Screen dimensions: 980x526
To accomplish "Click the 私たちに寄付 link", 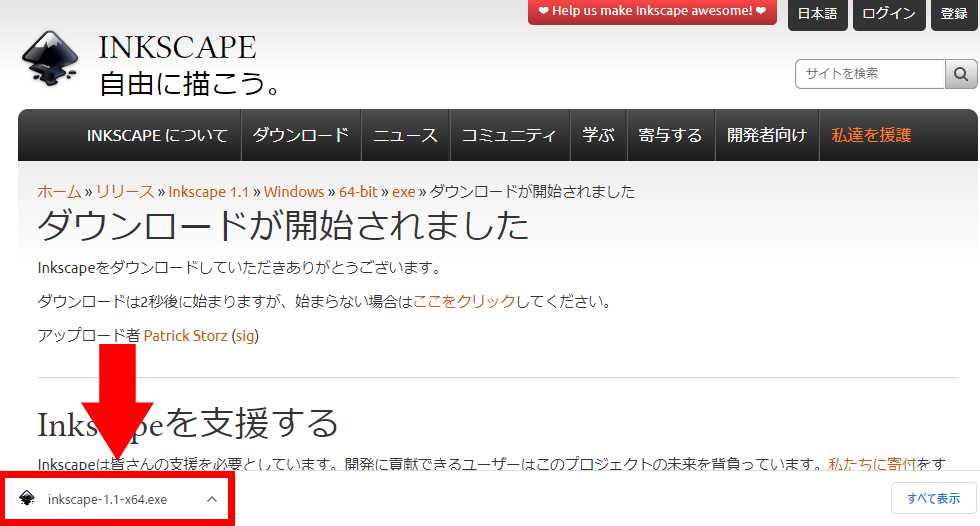I will click(872, 464).
